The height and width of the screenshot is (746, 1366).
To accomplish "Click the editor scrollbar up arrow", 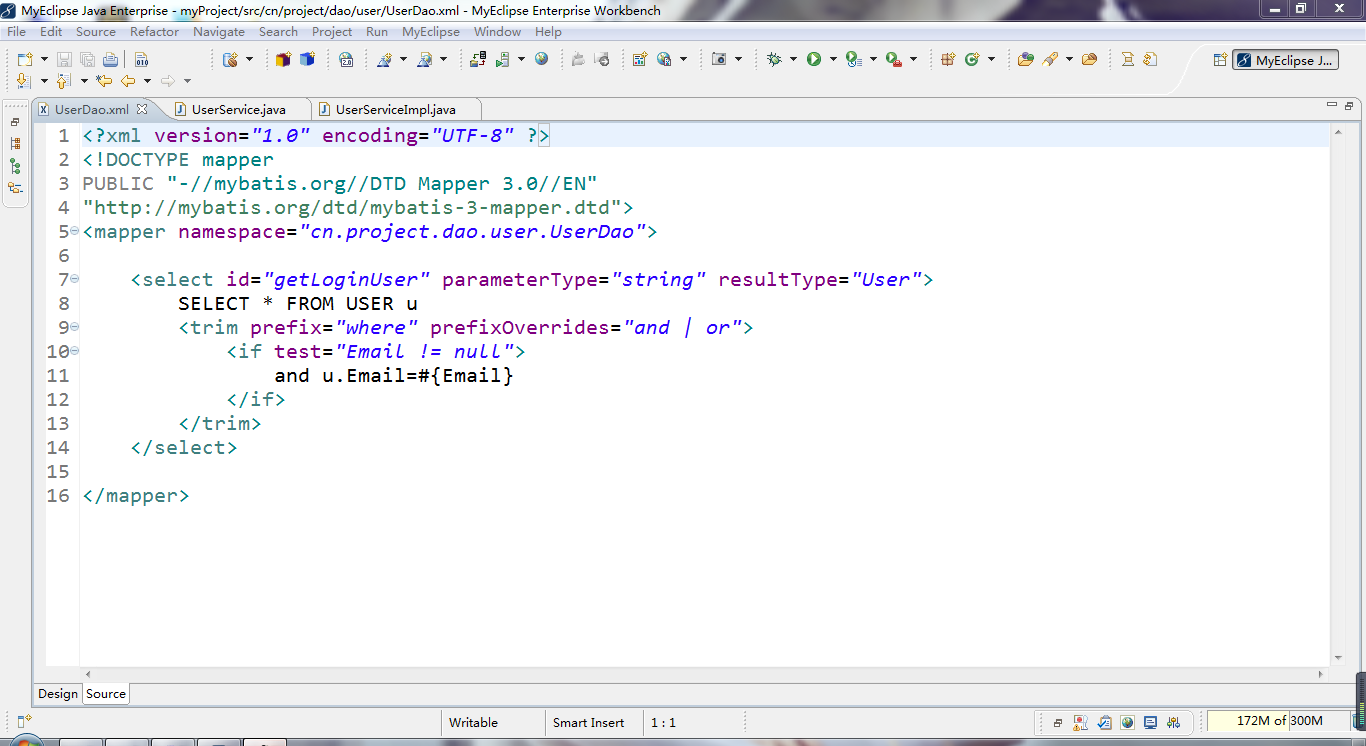I will click(1339, 131).
